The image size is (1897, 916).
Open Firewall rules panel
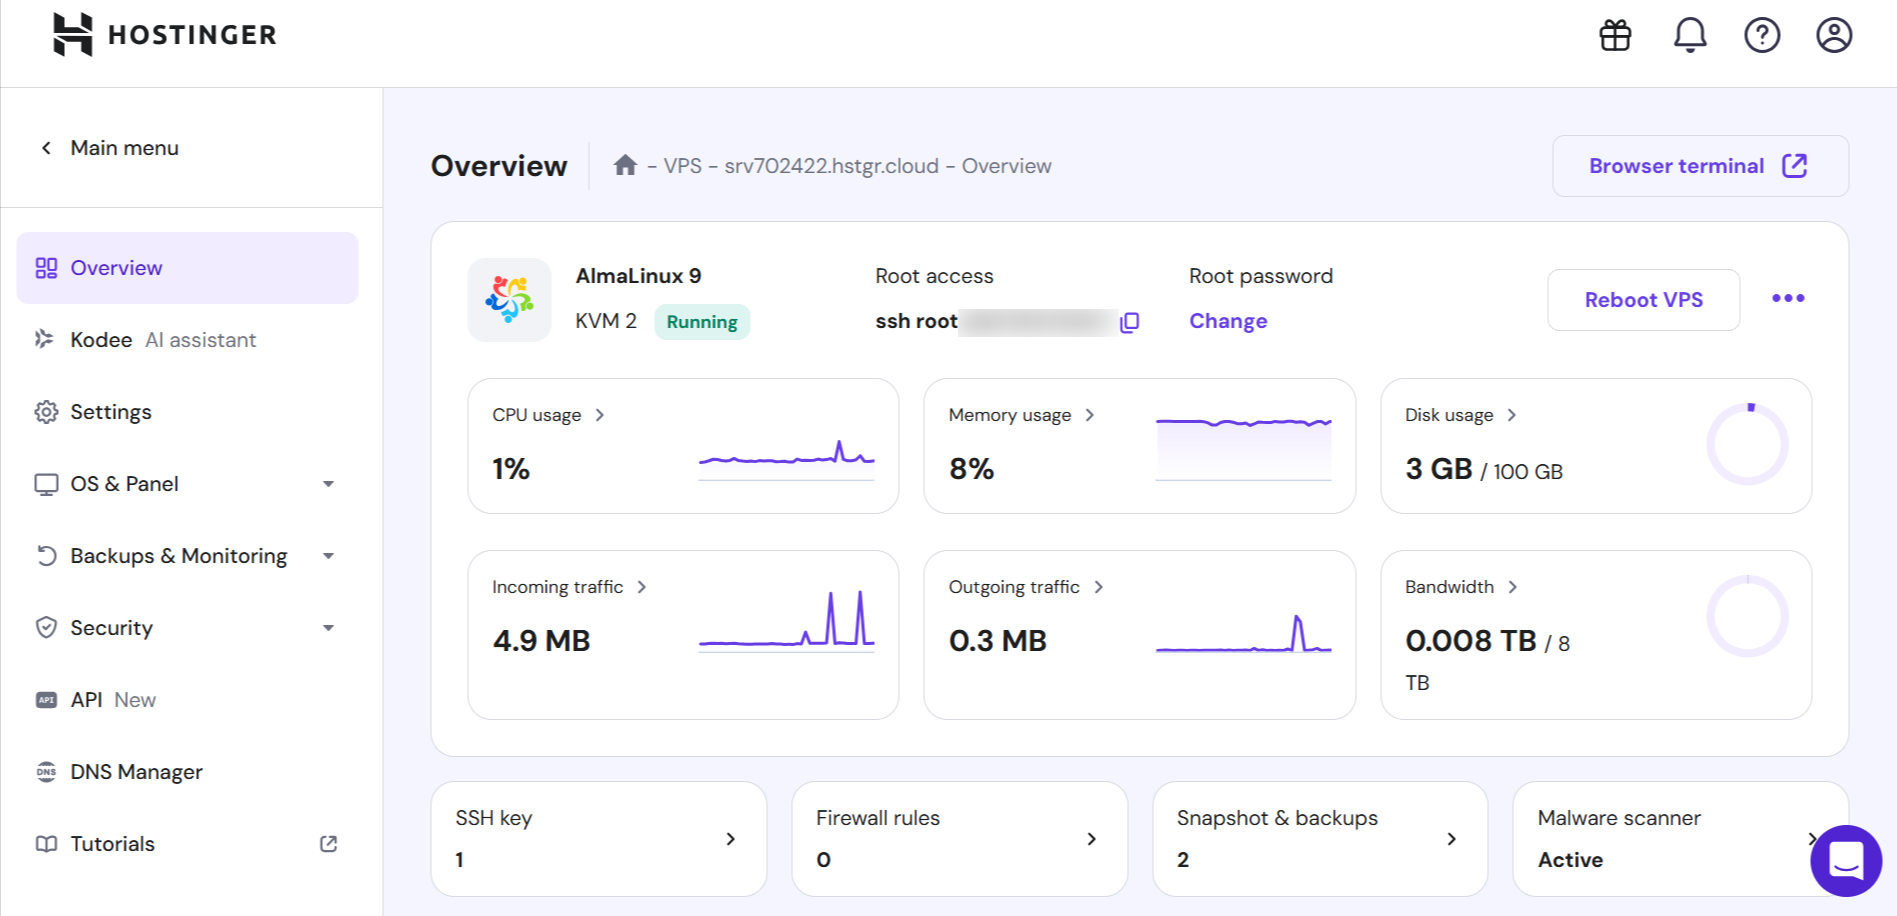click(x=958, y=838)
